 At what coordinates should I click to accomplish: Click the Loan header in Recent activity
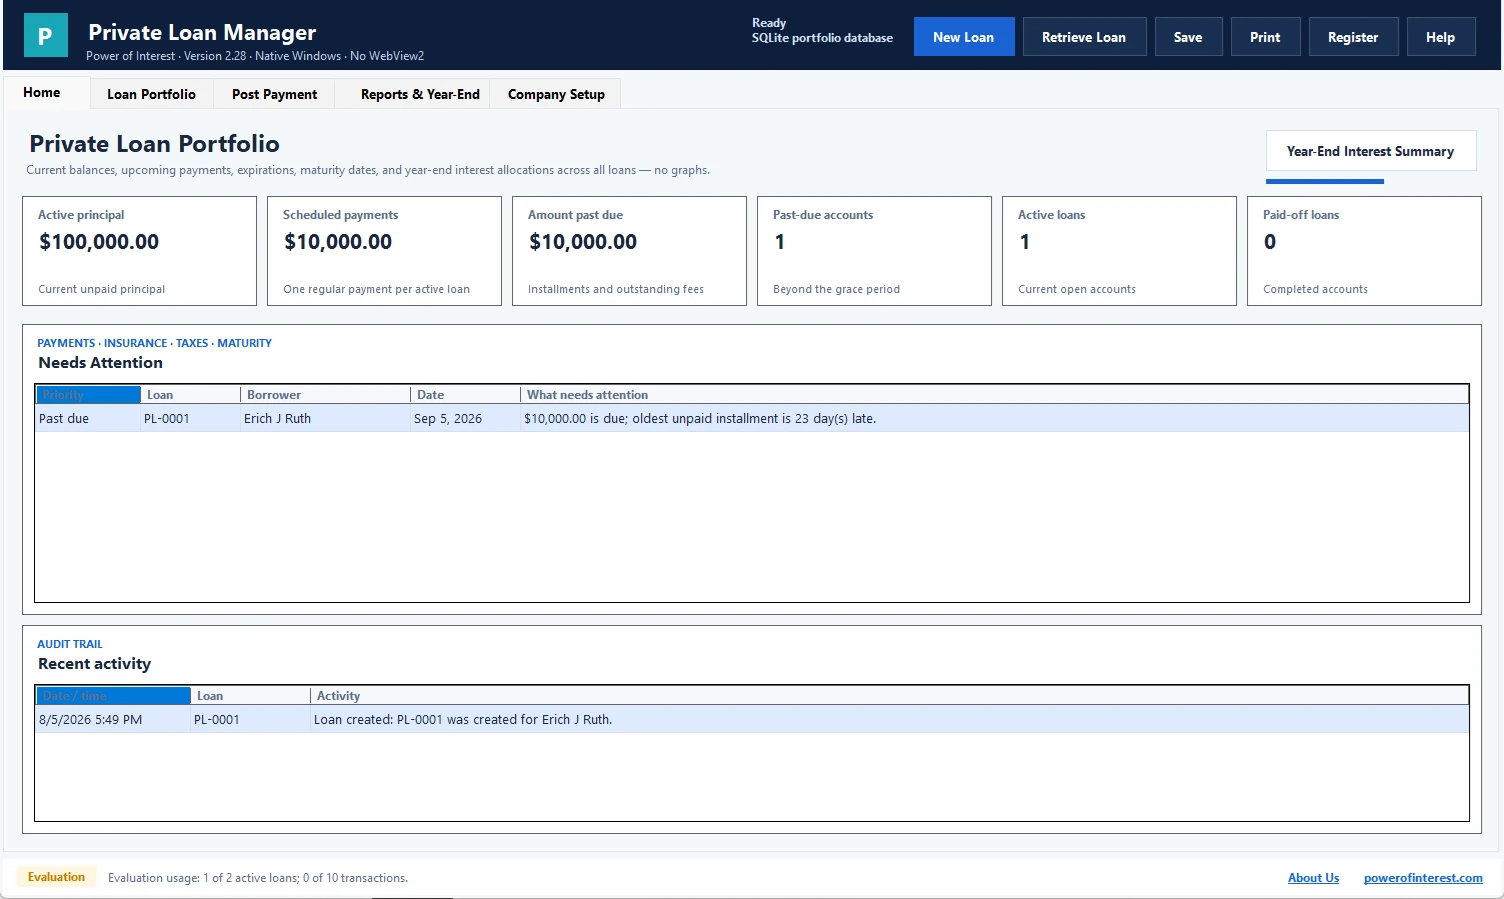click(250, 696)
